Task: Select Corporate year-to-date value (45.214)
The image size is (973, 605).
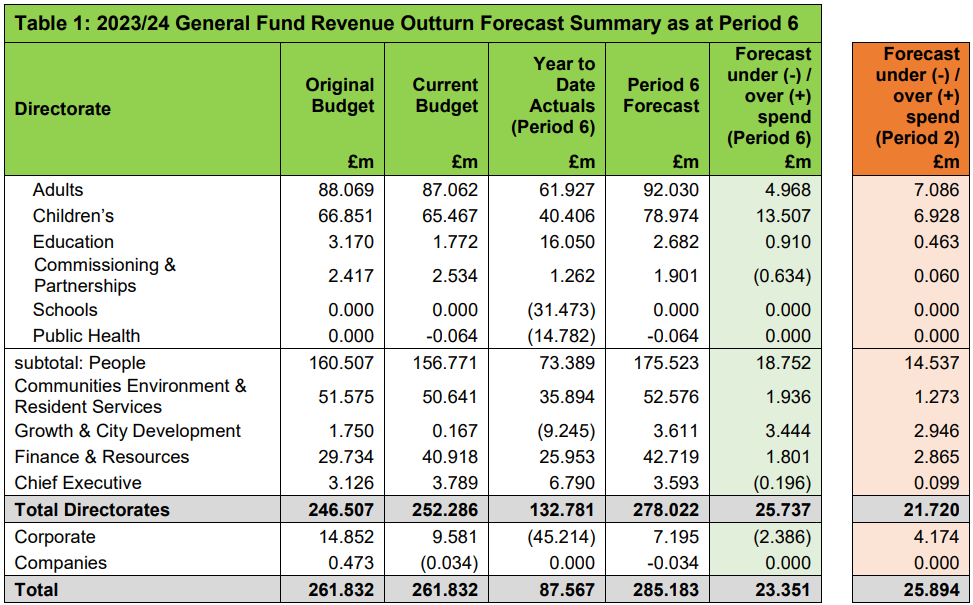Action: coord(561,537)
